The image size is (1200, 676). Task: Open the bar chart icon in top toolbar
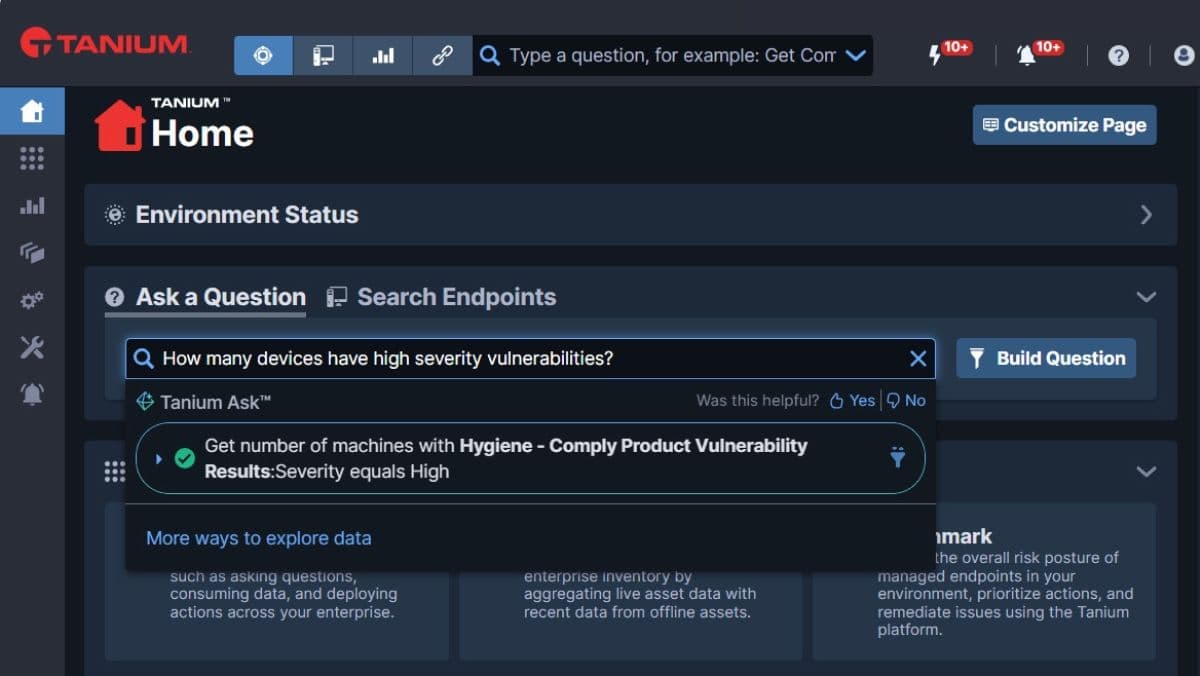382,56
